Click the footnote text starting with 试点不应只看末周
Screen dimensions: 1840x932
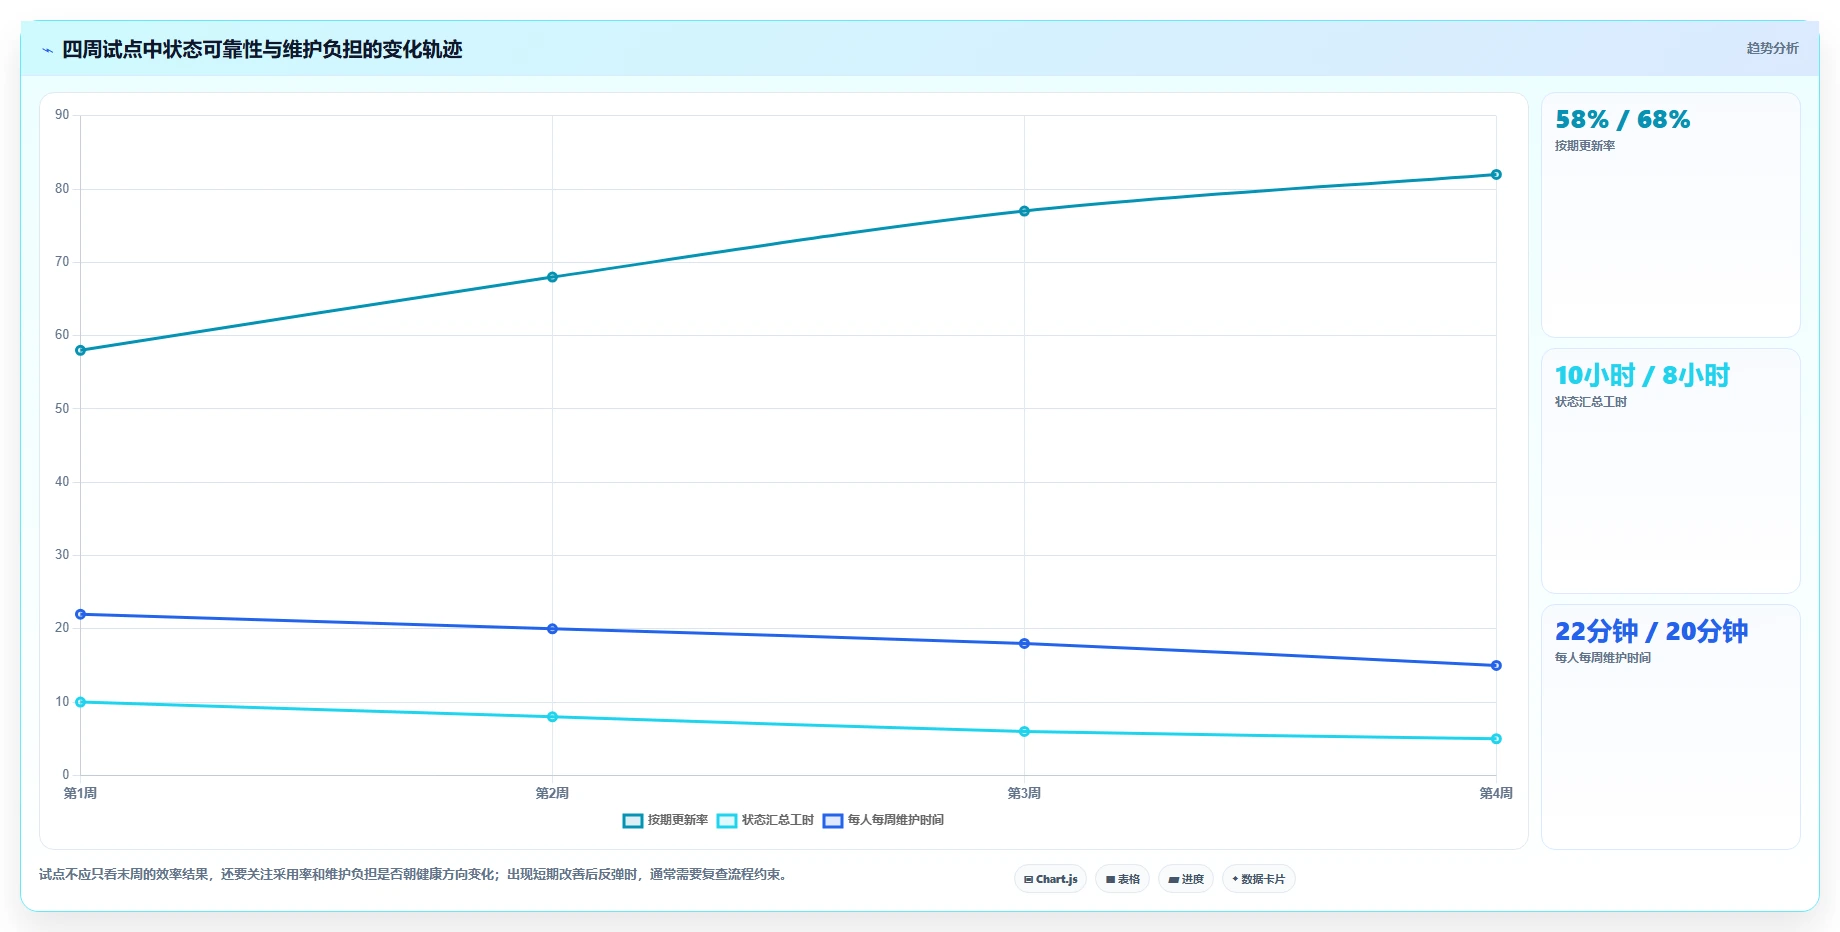[415, 874]
